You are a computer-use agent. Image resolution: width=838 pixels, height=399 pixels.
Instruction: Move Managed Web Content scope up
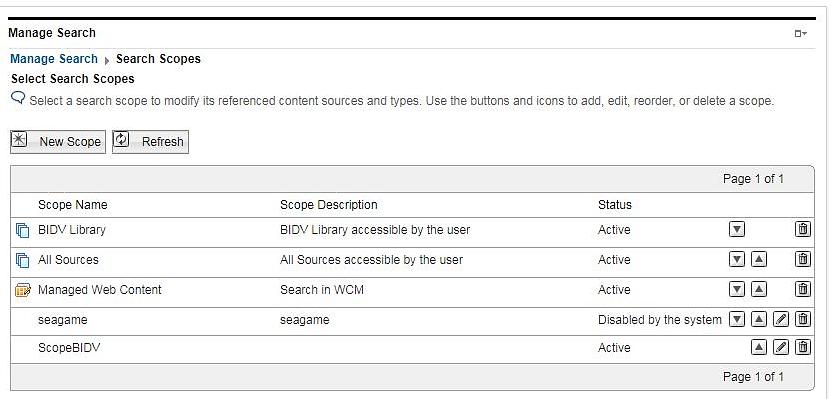click(759, 290)
